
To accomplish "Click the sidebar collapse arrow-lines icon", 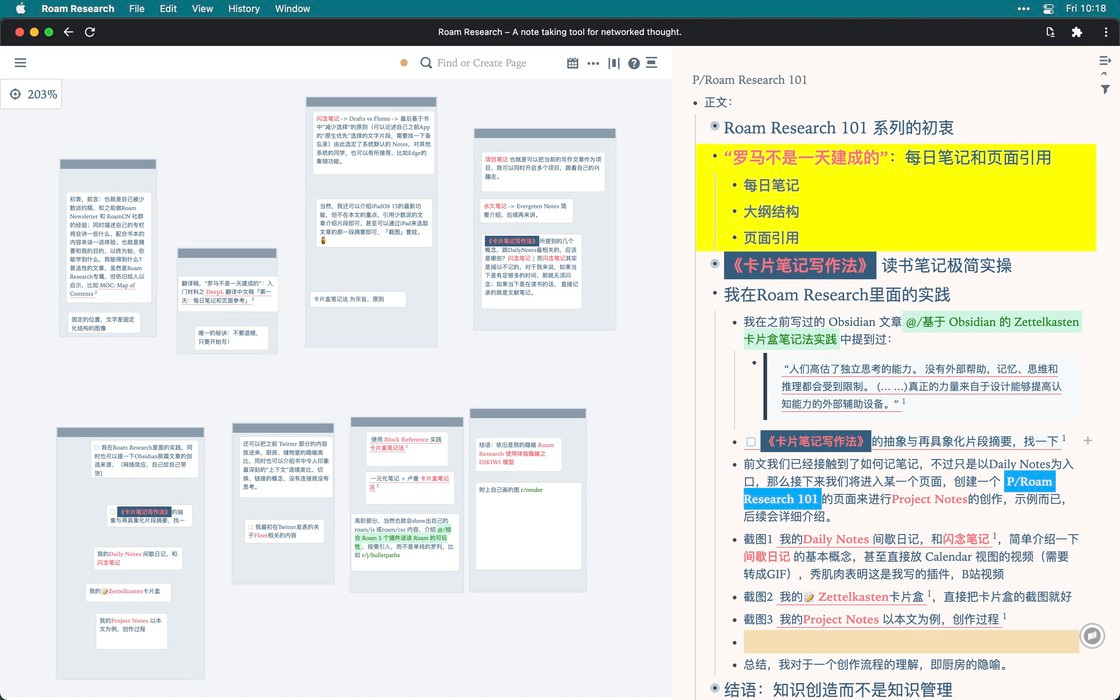I will [x=1104, y=61].
